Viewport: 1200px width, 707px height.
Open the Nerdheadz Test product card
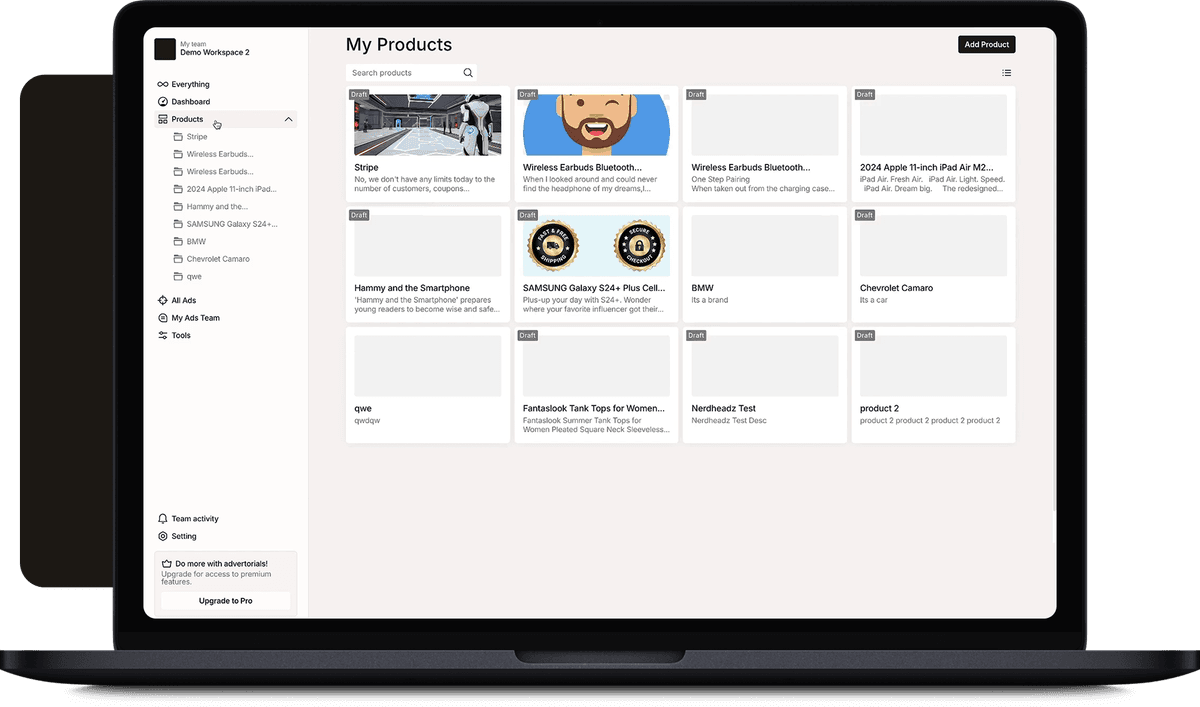[x=764, y=384]
